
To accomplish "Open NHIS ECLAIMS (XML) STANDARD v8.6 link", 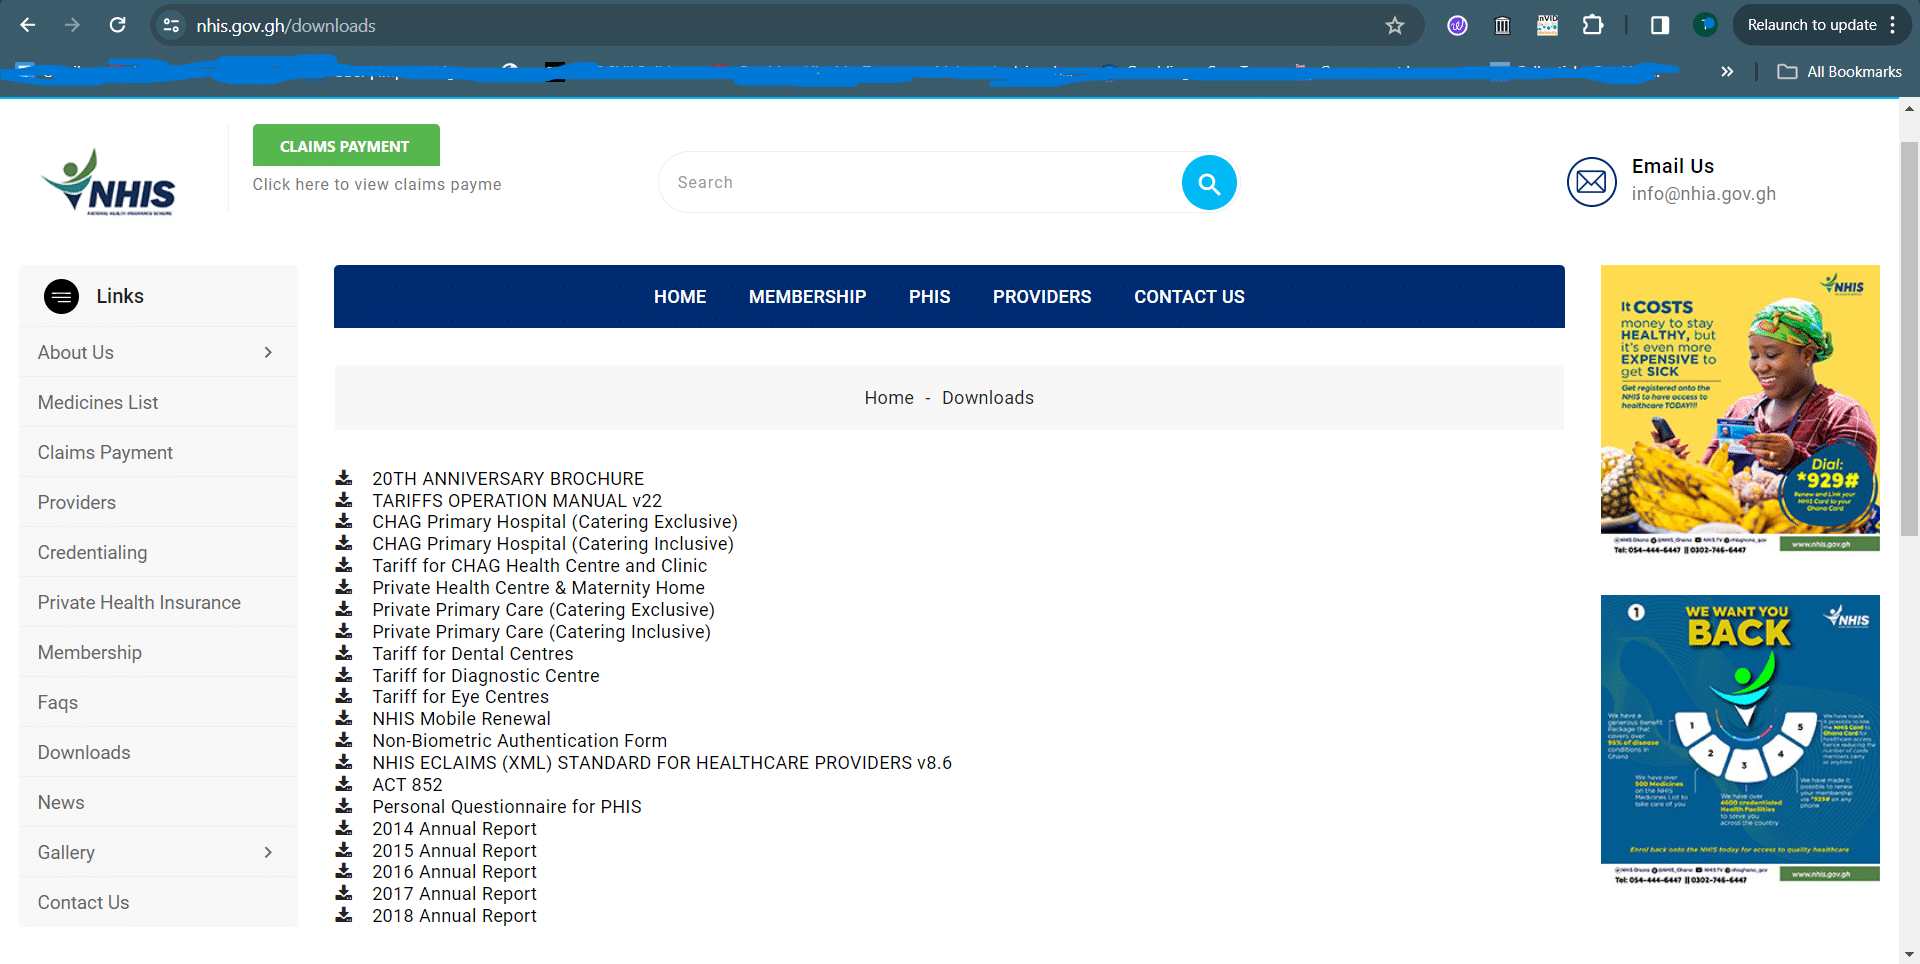I will tap(662, 763).
